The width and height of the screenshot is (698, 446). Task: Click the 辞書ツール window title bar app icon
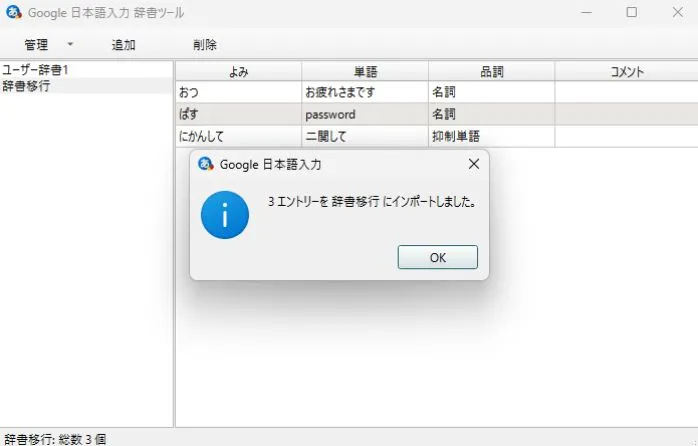[14, 12]
